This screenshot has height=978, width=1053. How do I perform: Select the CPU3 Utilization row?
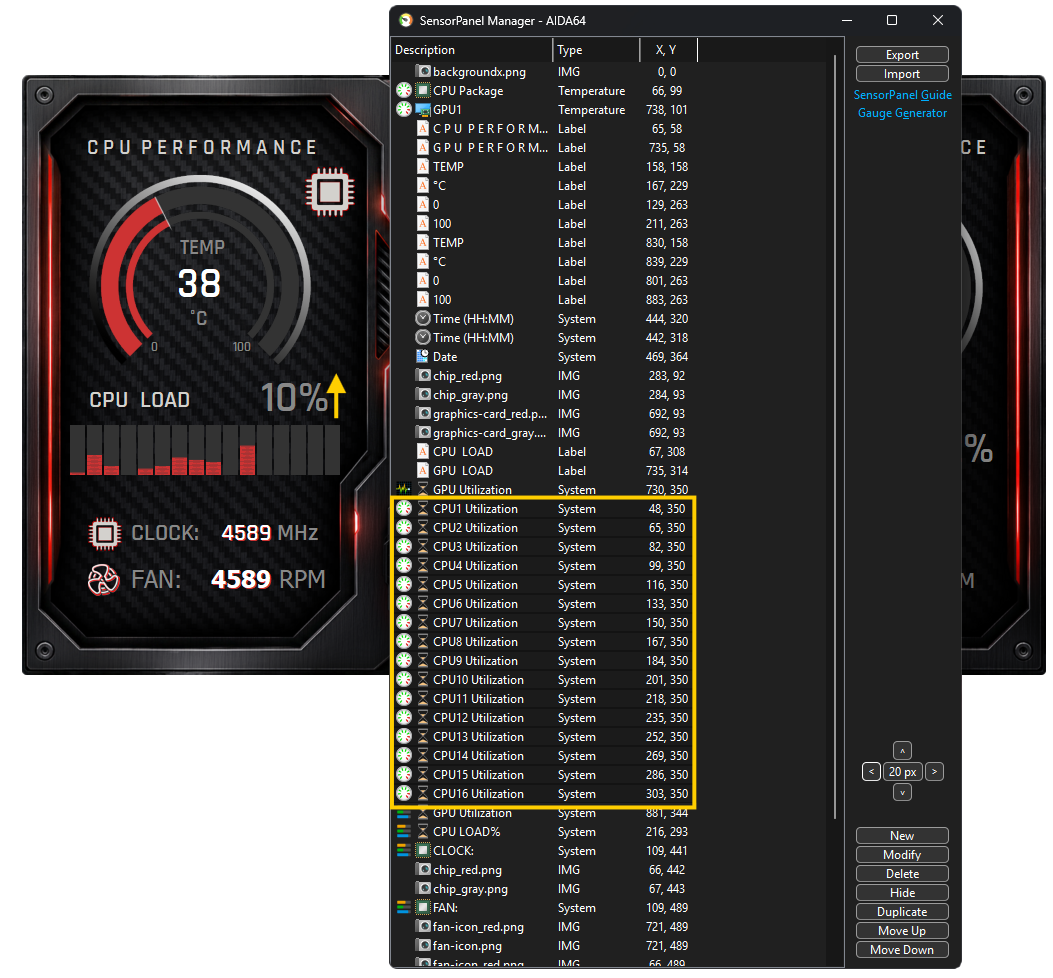click(x=543, y=547)
